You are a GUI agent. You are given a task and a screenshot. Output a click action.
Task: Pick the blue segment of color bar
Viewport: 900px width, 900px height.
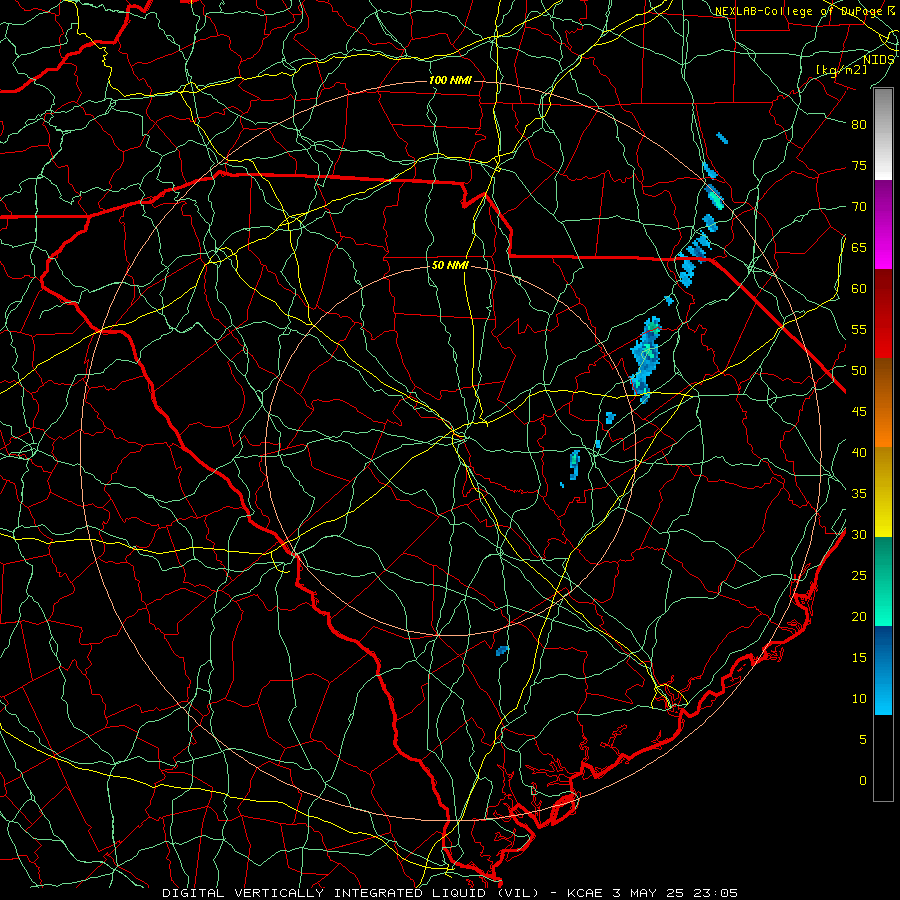tap(883, 670)
